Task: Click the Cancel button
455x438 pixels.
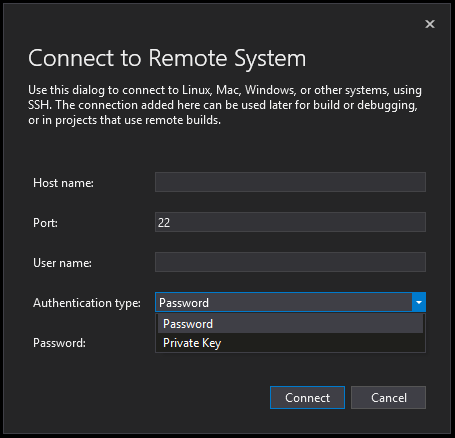Action: coord(389,397)
